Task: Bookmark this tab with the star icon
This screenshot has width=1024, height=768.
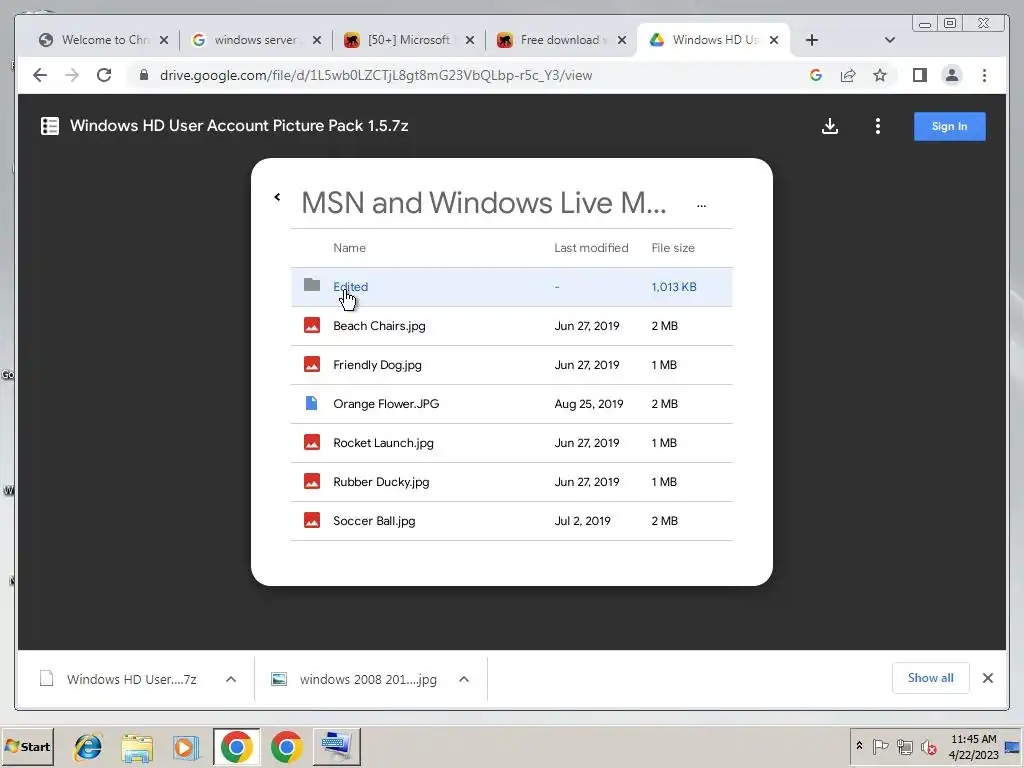Action: tap(880, 75)
